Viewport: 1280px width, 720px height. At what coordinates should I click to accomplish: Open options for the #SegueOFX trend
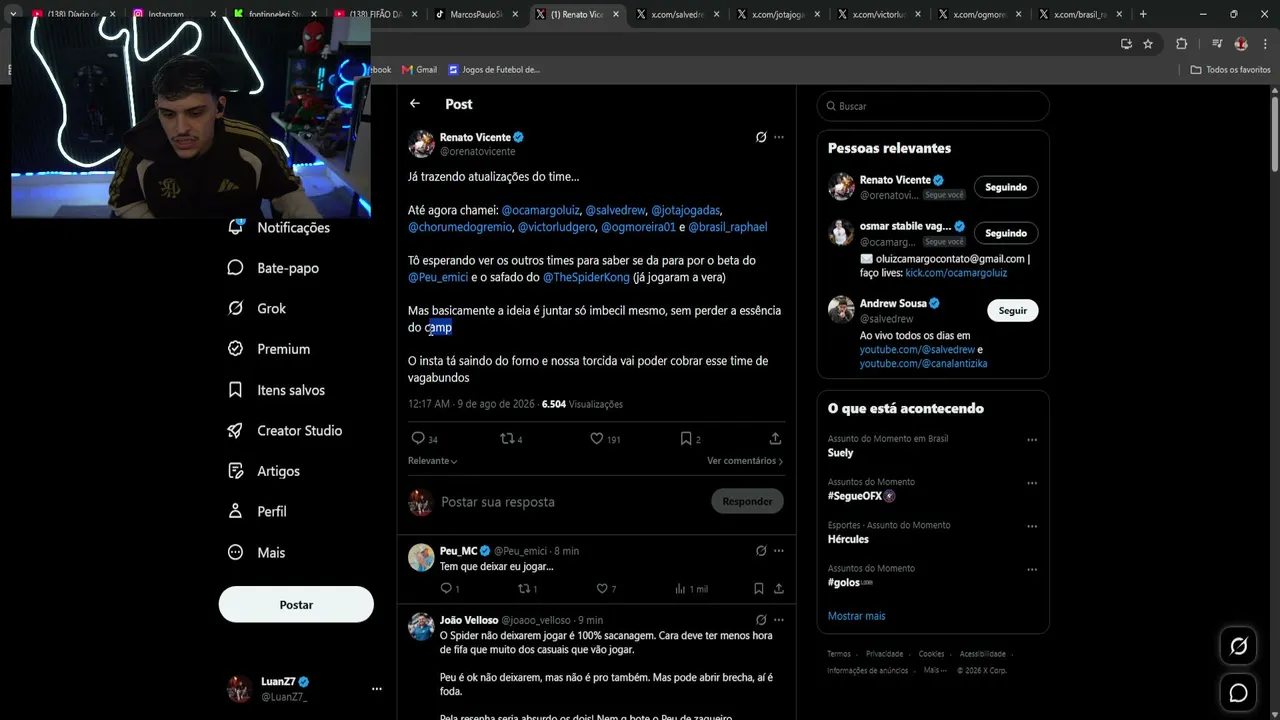1032,482
